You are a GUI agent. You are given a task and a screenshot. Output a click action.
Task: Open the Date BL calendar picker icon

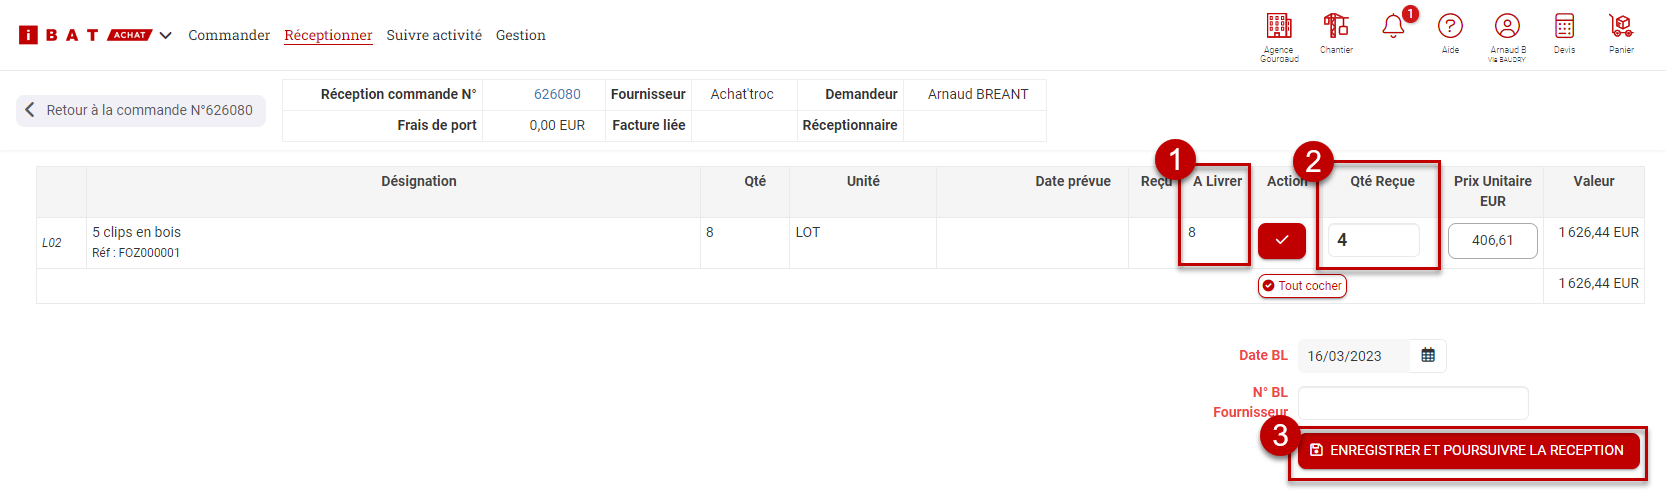click(1428, 356)
